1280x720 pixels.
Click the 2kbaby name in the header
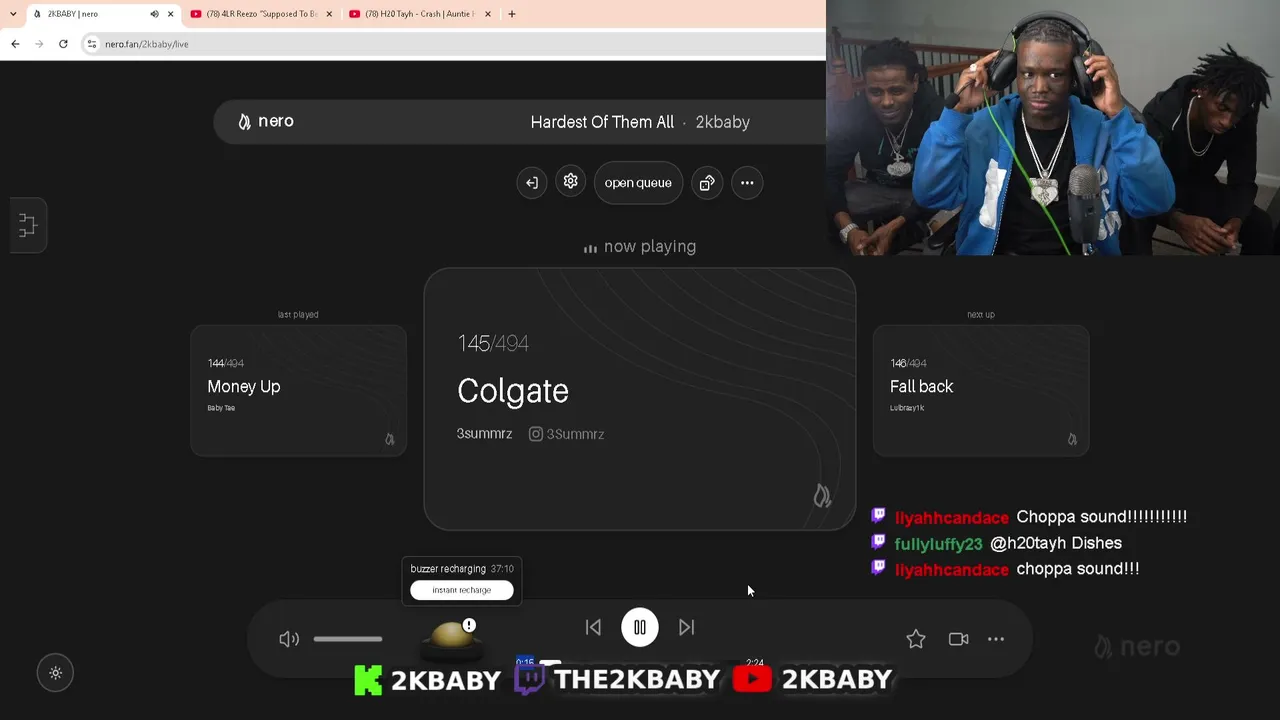point(723,122)
